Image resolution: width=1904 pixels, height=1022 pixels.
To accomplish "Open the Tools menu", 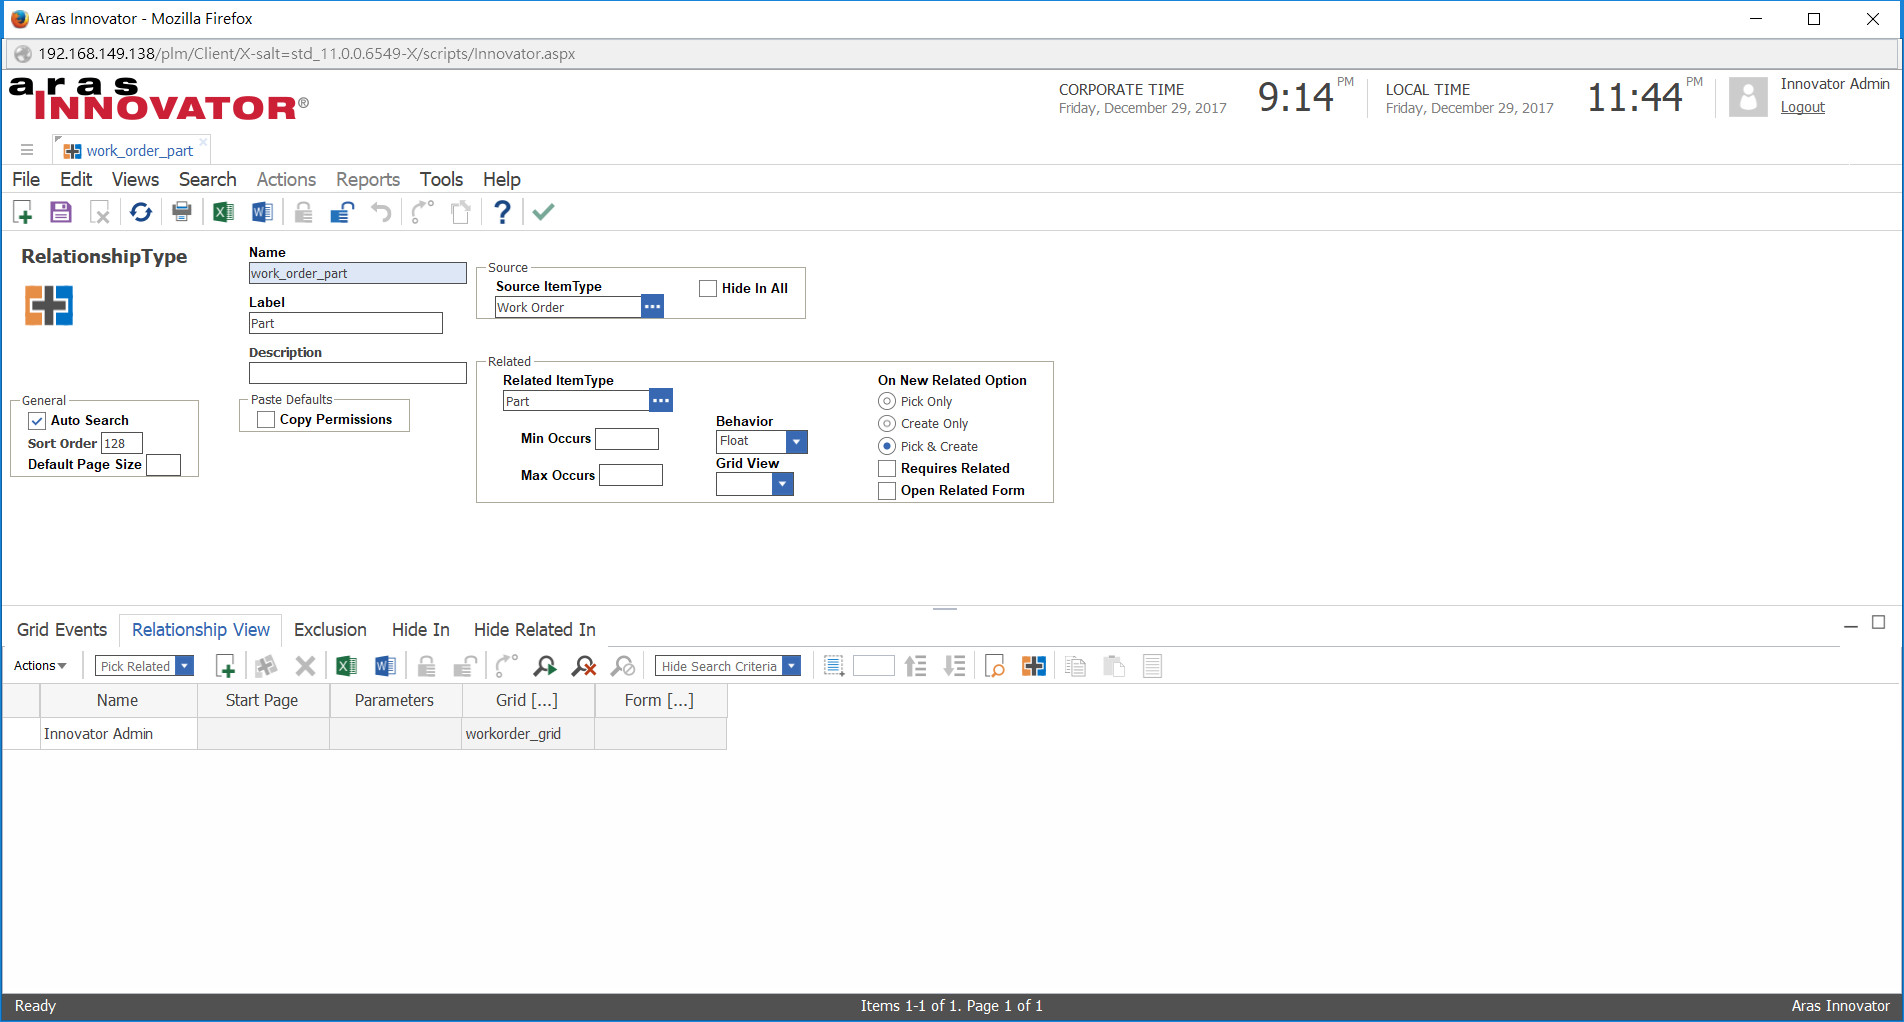I will pos(441,179).
